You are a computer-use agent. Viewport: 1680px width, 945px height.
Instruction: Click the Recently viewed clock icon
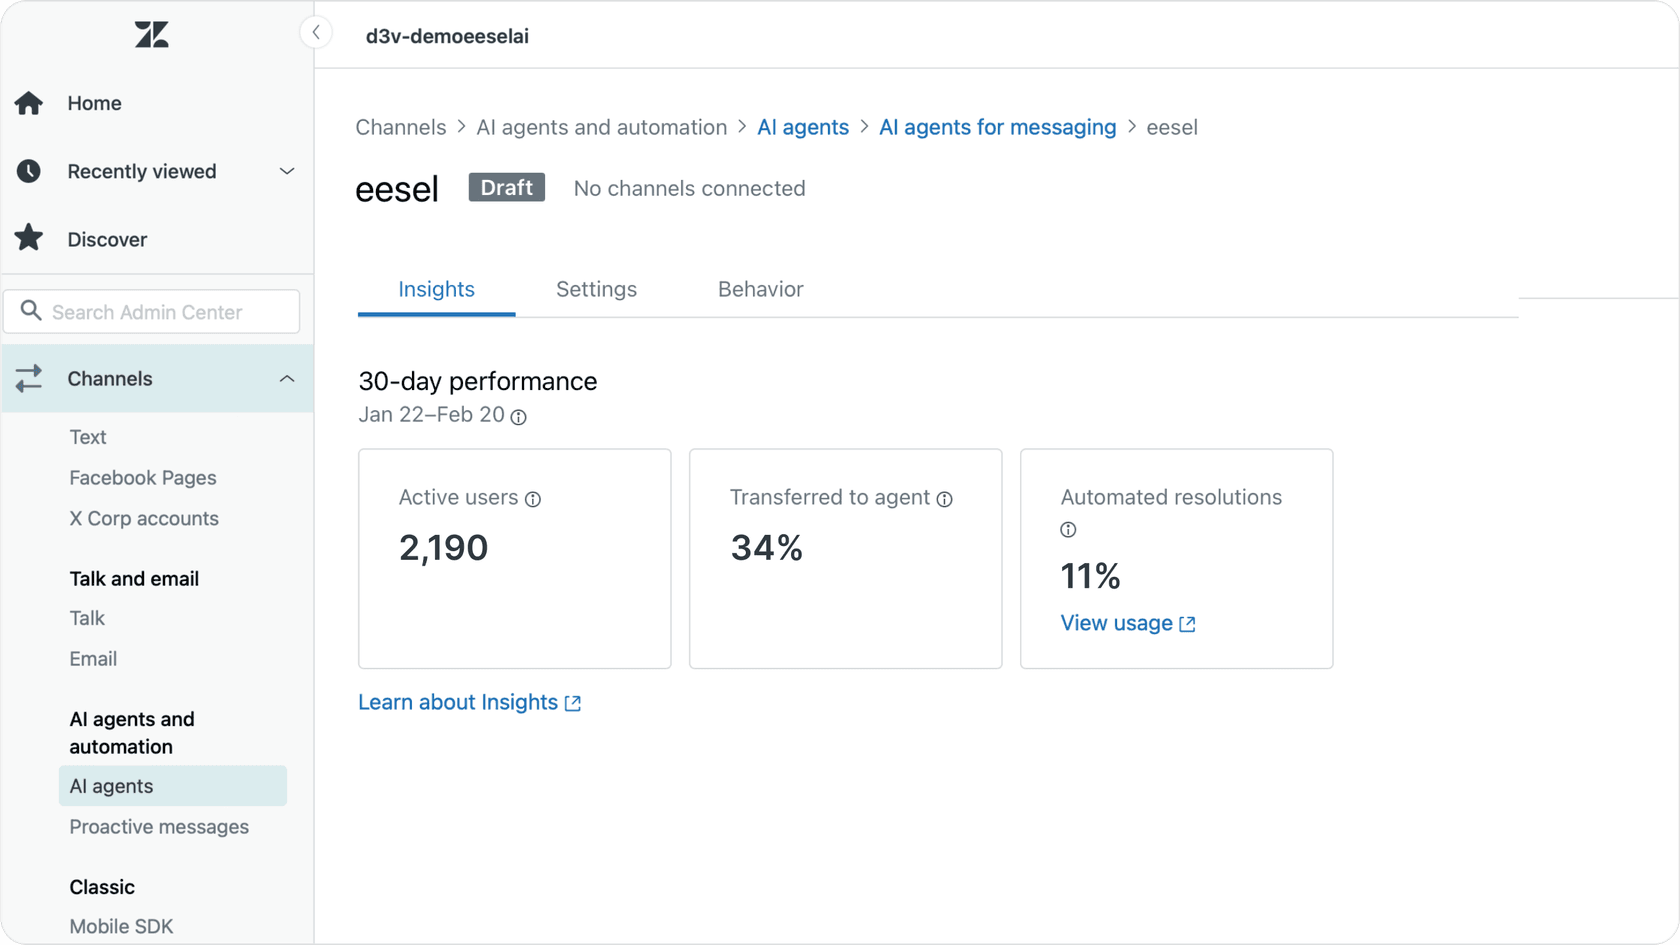(x=29, y=171)
